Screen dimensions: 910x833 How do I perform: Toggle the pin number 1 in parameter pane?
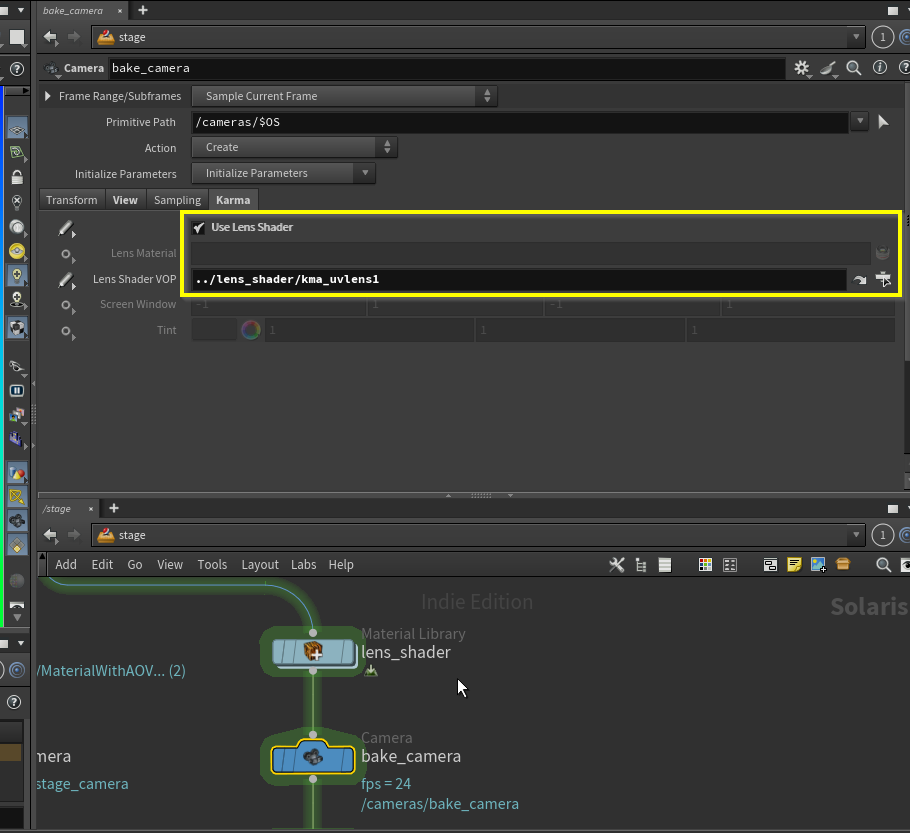(x=882, y=38)
